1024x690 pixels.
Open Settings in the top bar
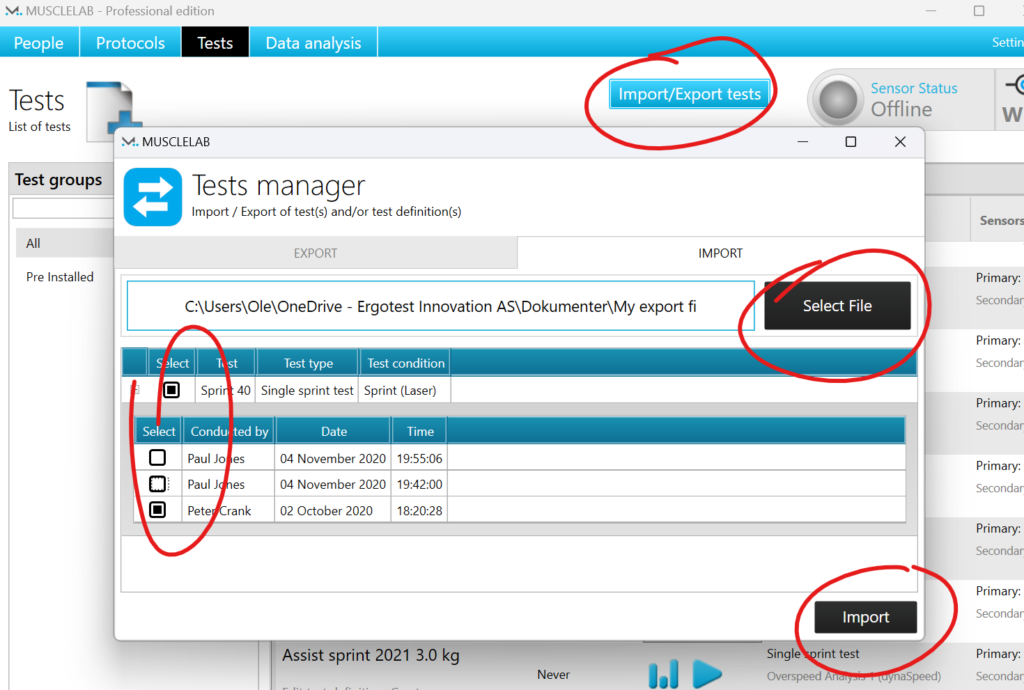pyautogui.click(x=1008, y=42)
